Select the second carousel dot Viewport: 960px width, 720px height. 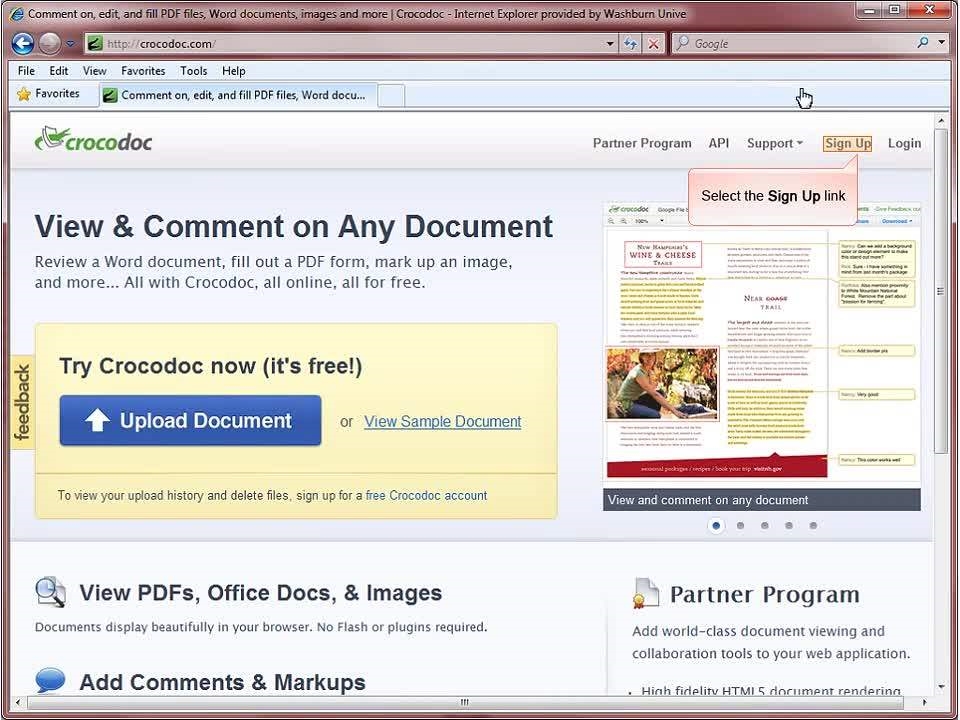740,525
